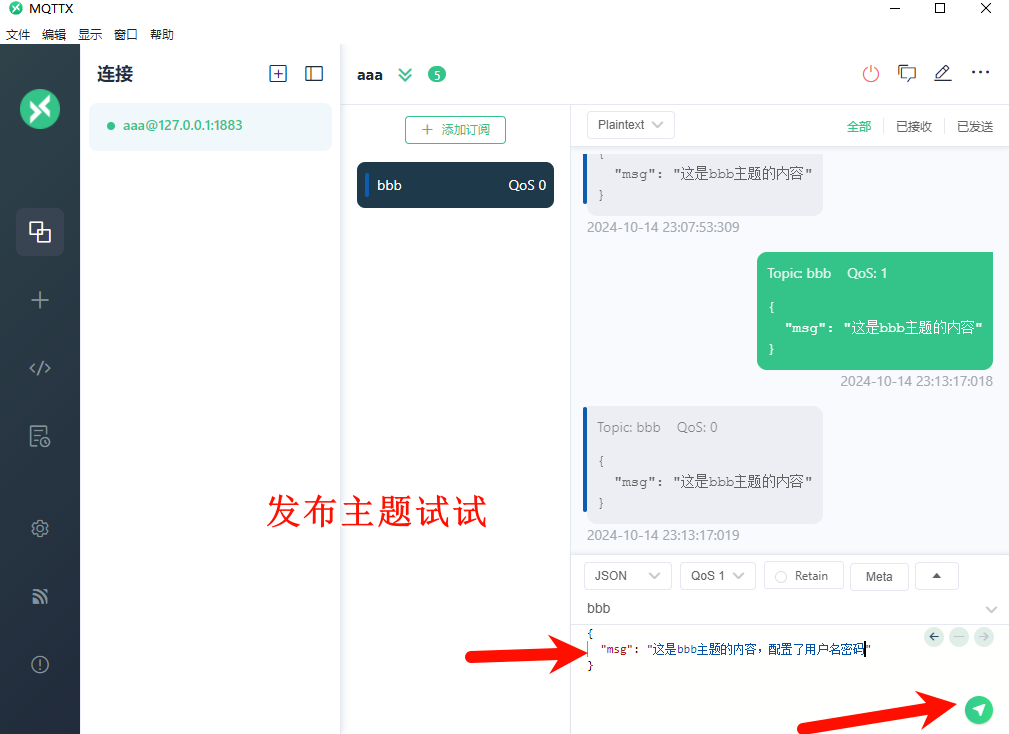Open the Plaintext format dropdown

click(x=631, y=125)
